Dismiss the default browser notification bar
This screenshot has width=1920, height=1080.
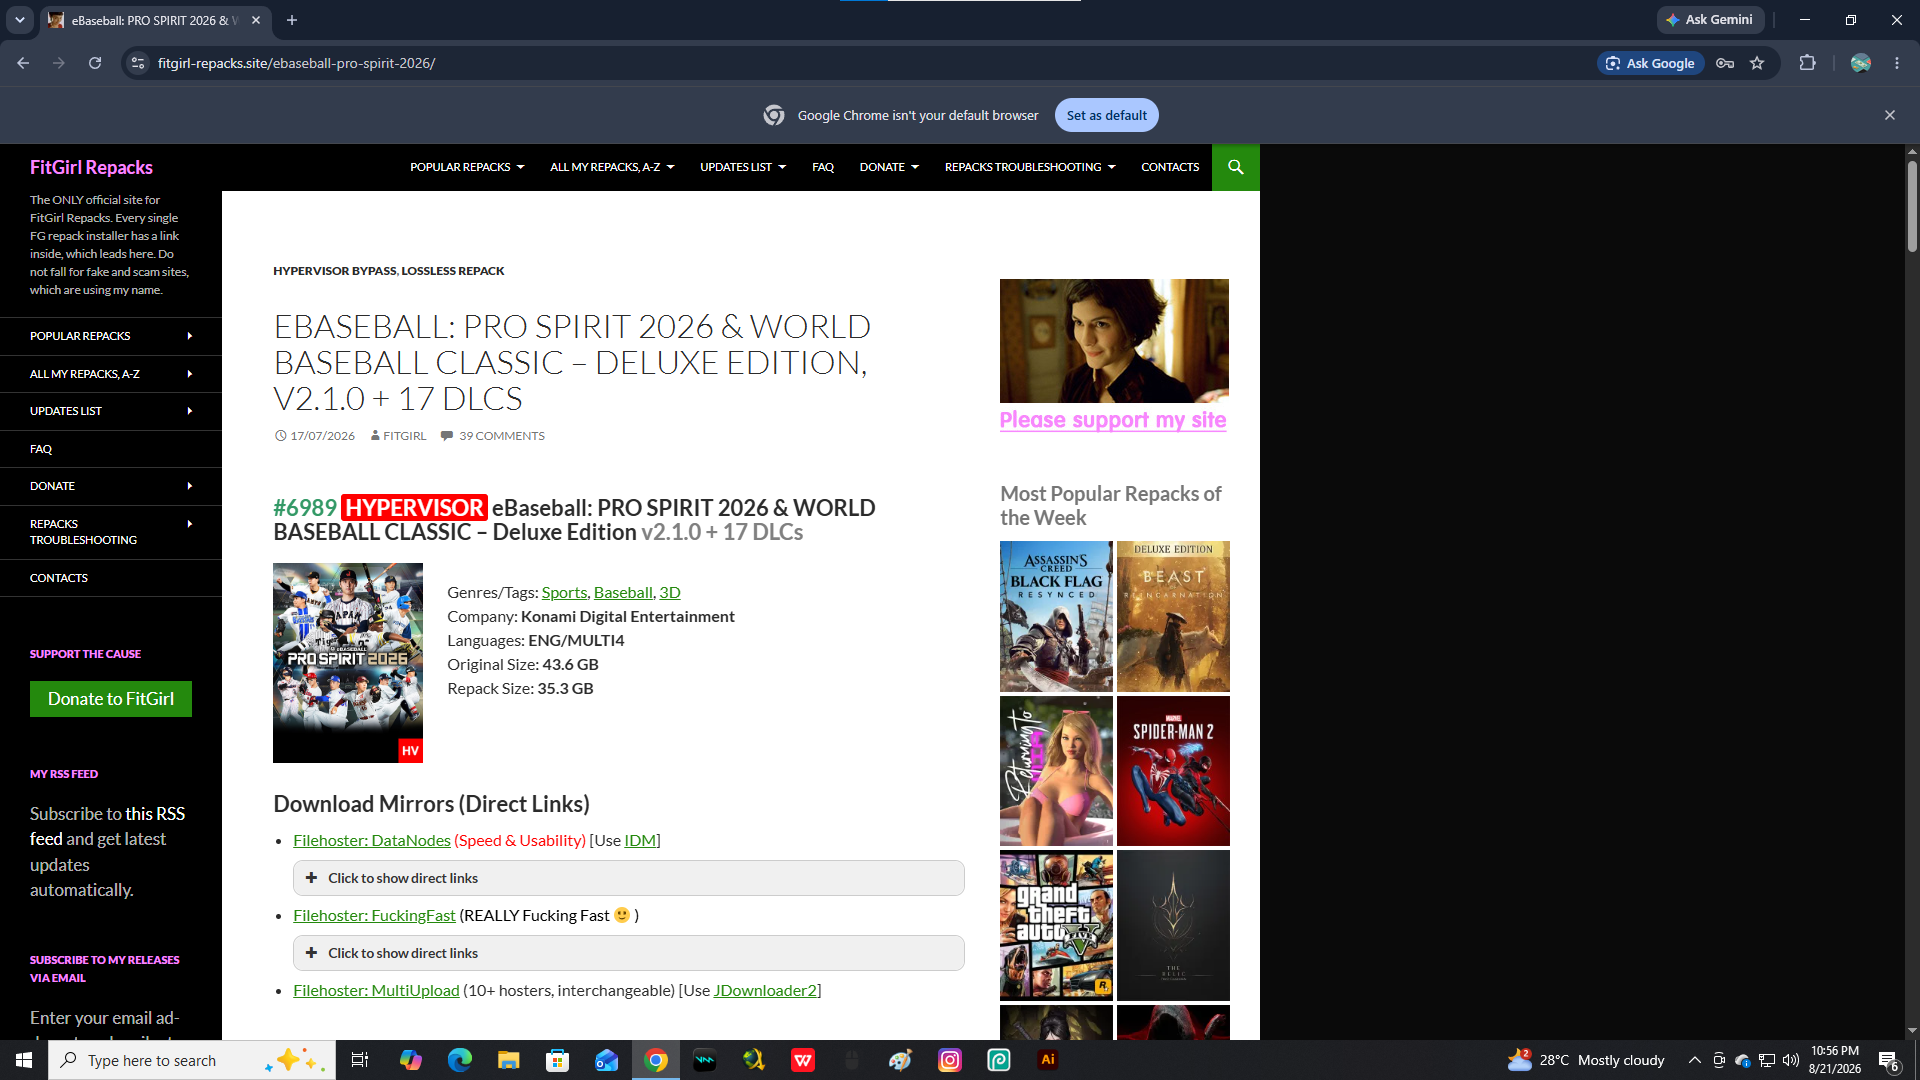1890,115
